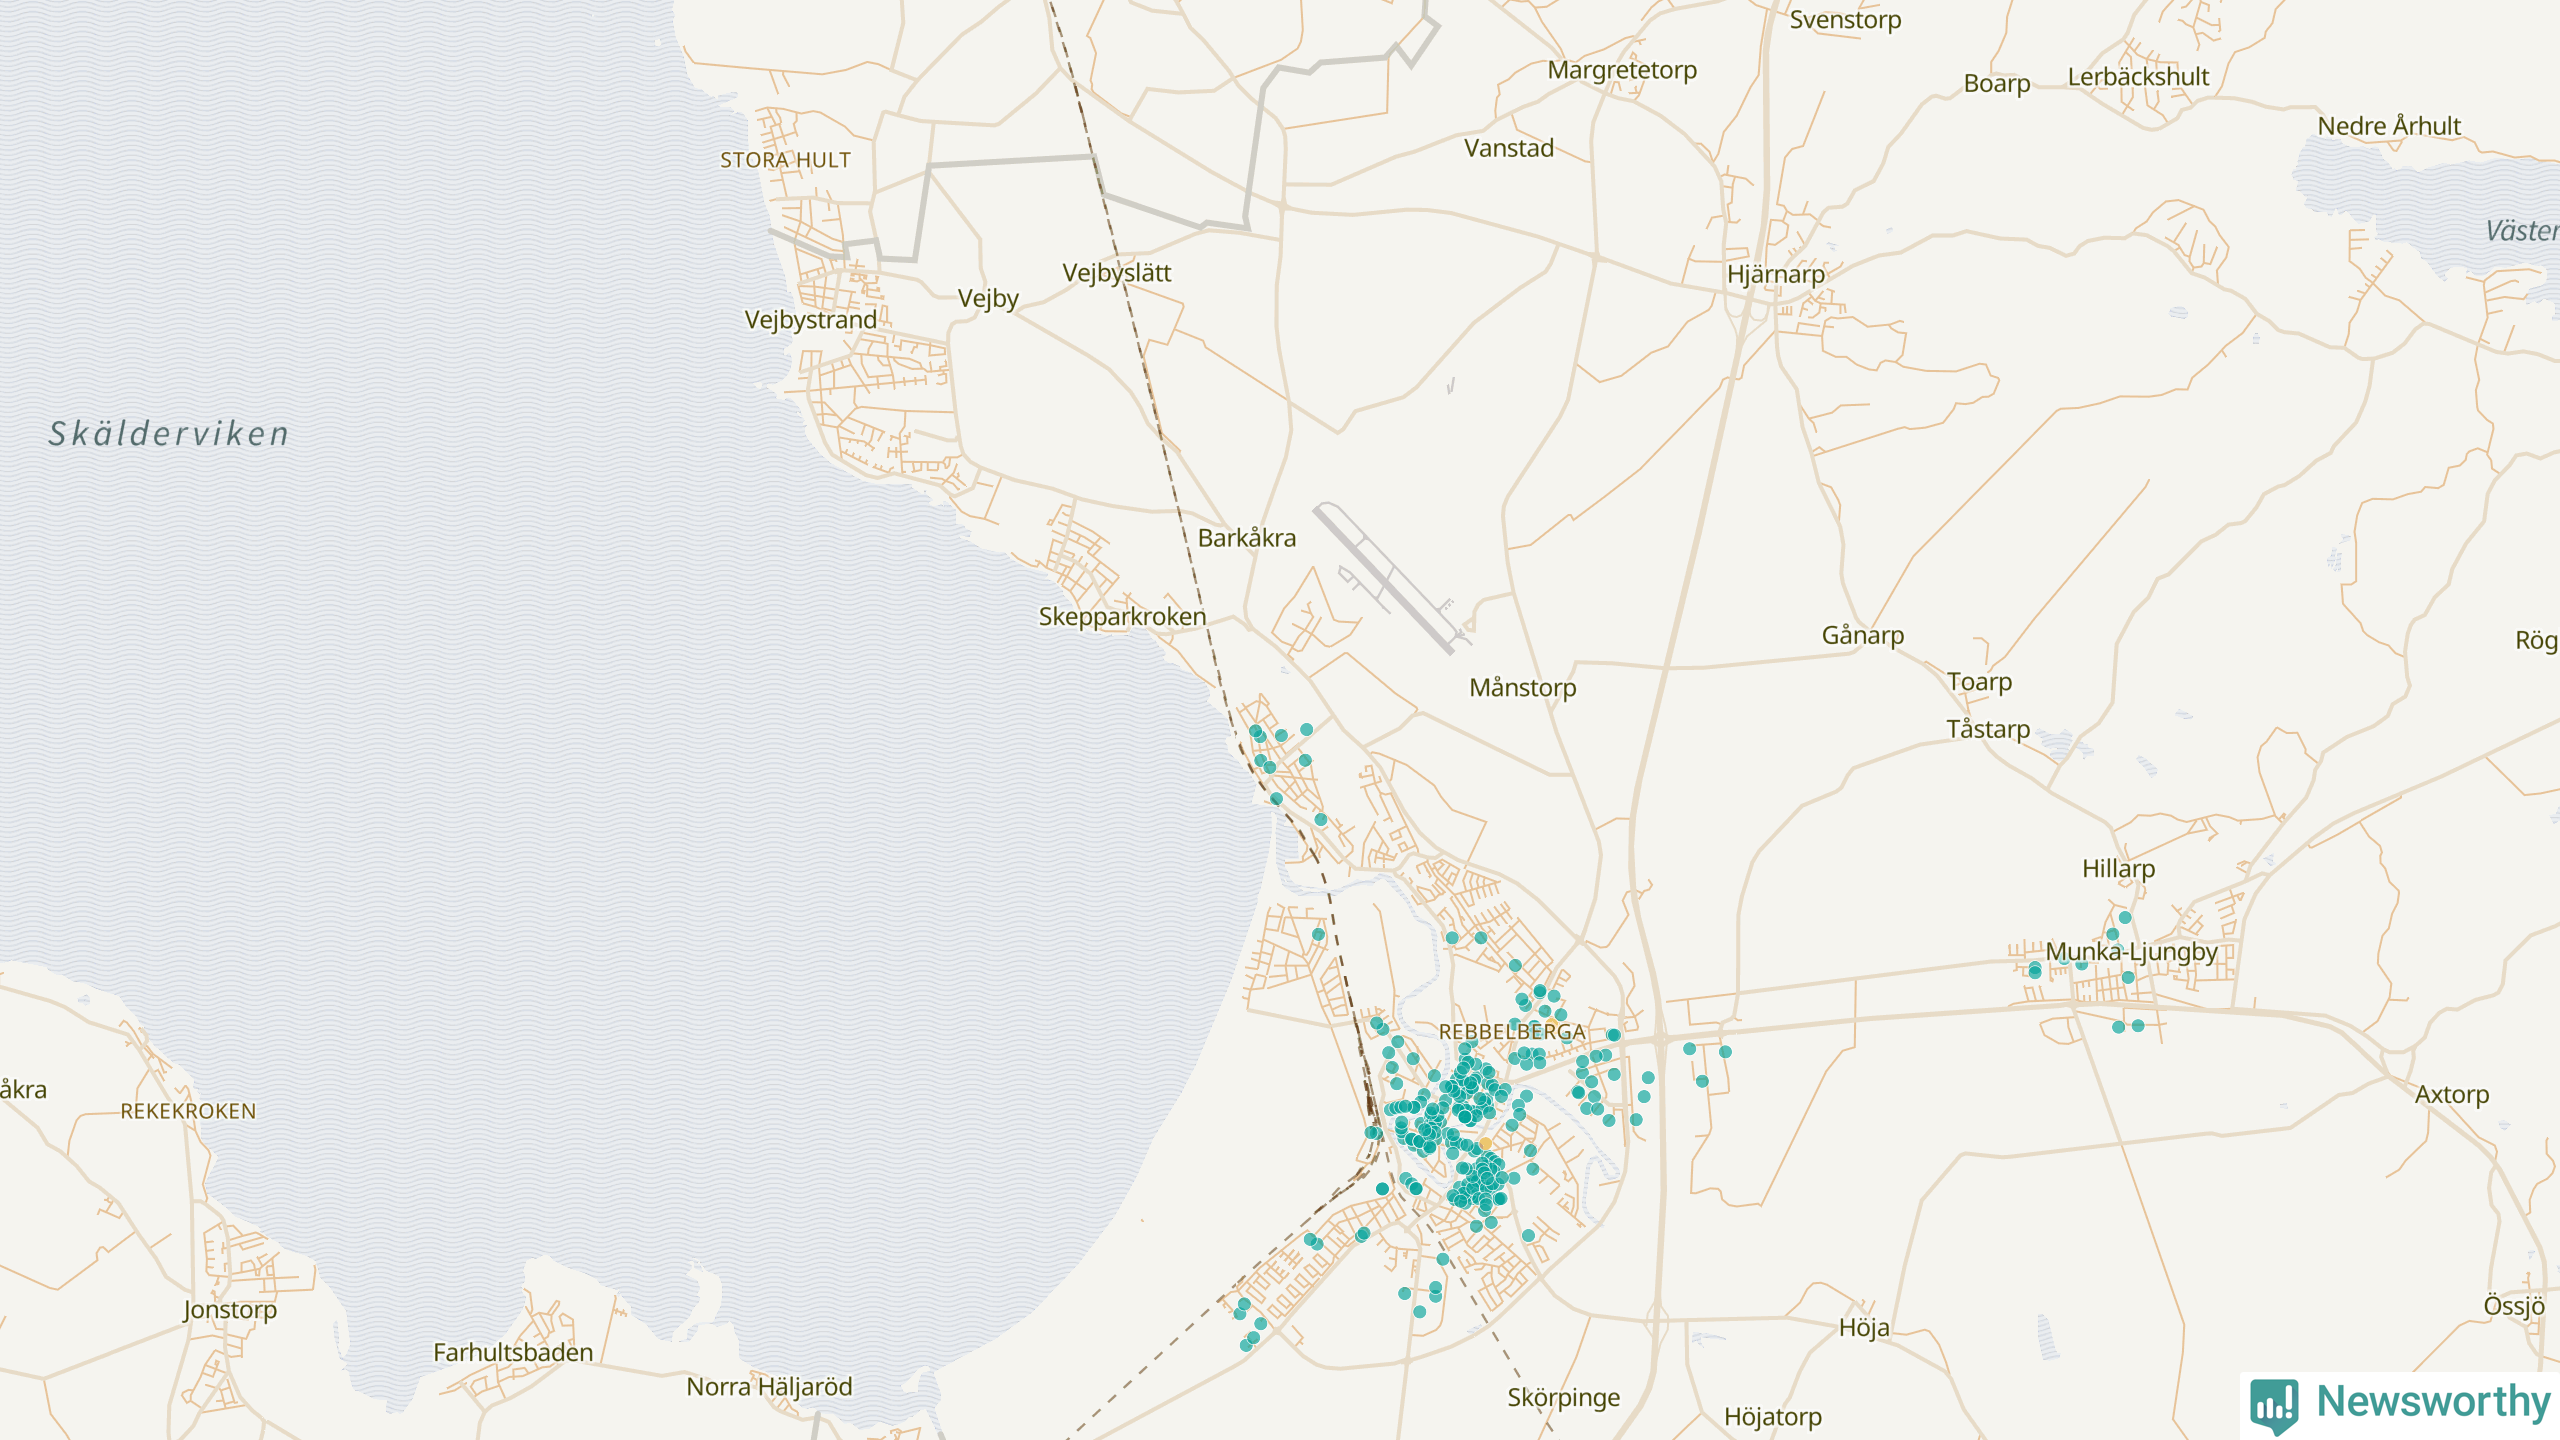The width and height of the screenshot is (2560, 1440).
Task: Click the Hillarp village label
Action: (2118, 869)
